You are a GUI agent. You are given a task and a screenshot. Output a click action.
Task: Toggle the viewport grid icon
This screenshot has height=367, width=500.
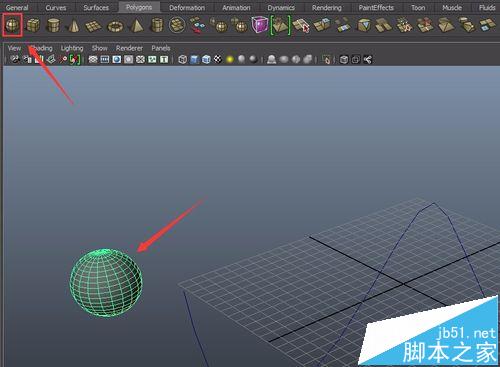(93, 59)
